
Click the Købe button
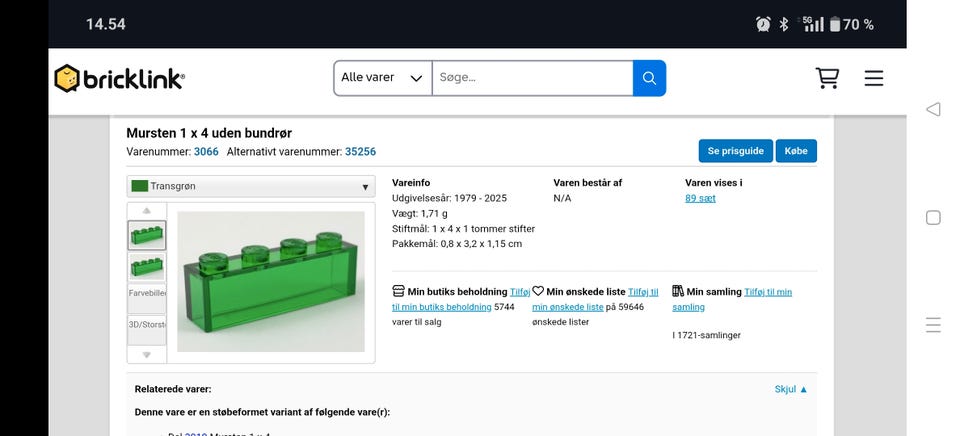pyautogui.click(x=796, y=151)
